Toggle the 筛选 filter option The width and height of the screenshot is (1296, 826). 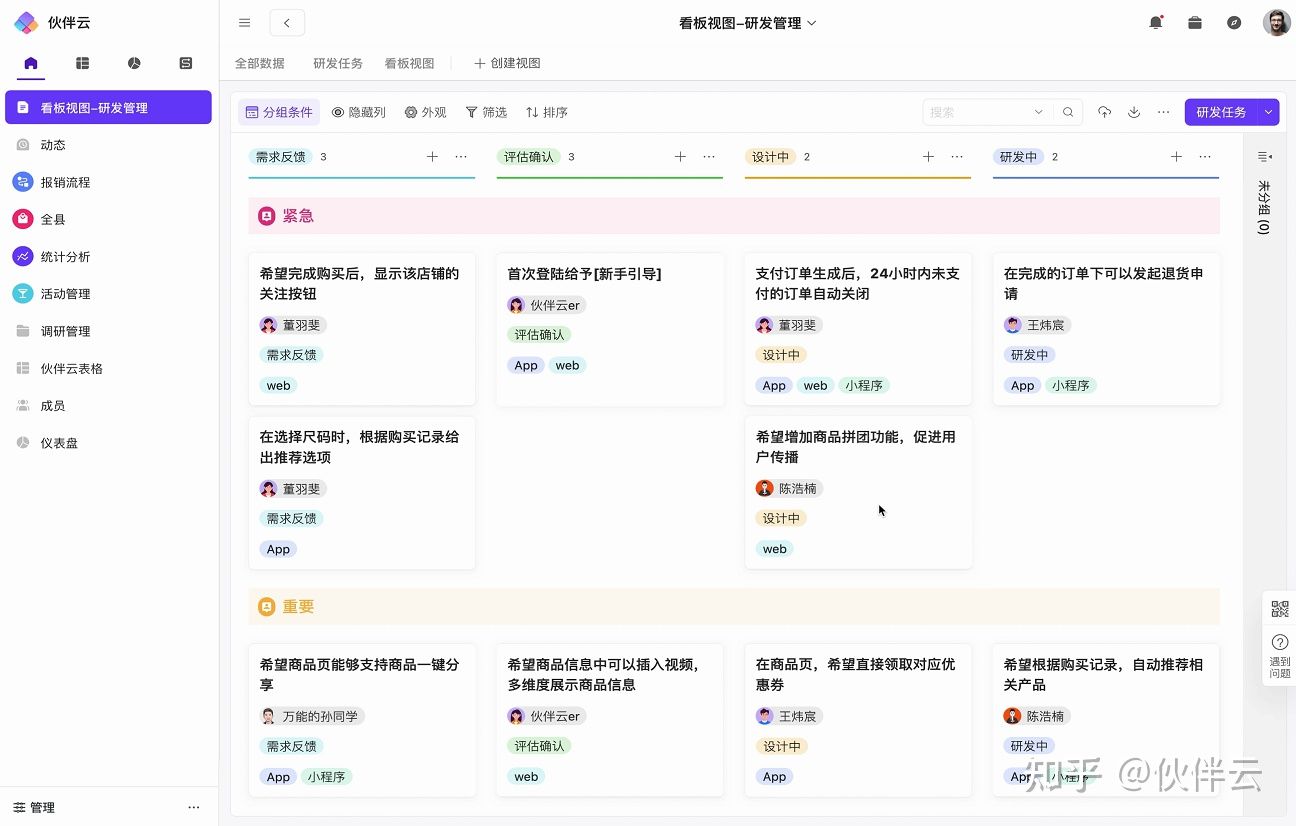point(486,113)
